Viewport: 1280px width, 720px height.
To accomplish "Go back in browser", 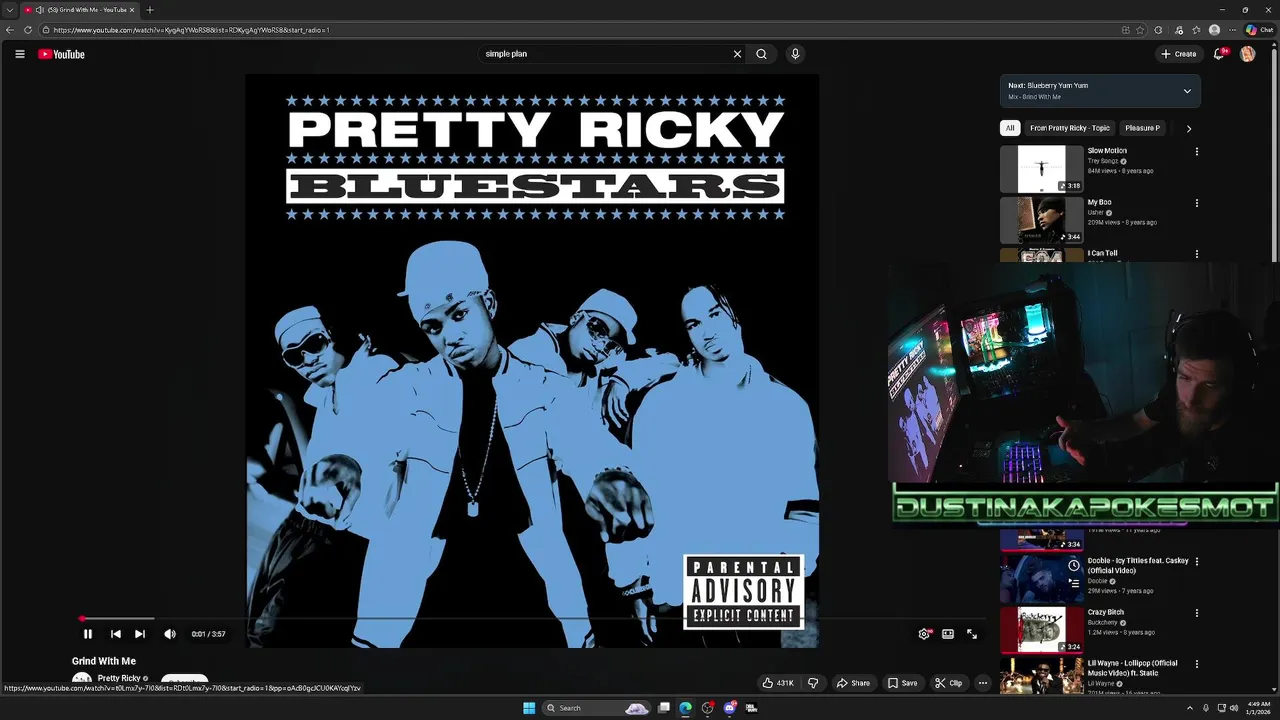I will [10, 30].
